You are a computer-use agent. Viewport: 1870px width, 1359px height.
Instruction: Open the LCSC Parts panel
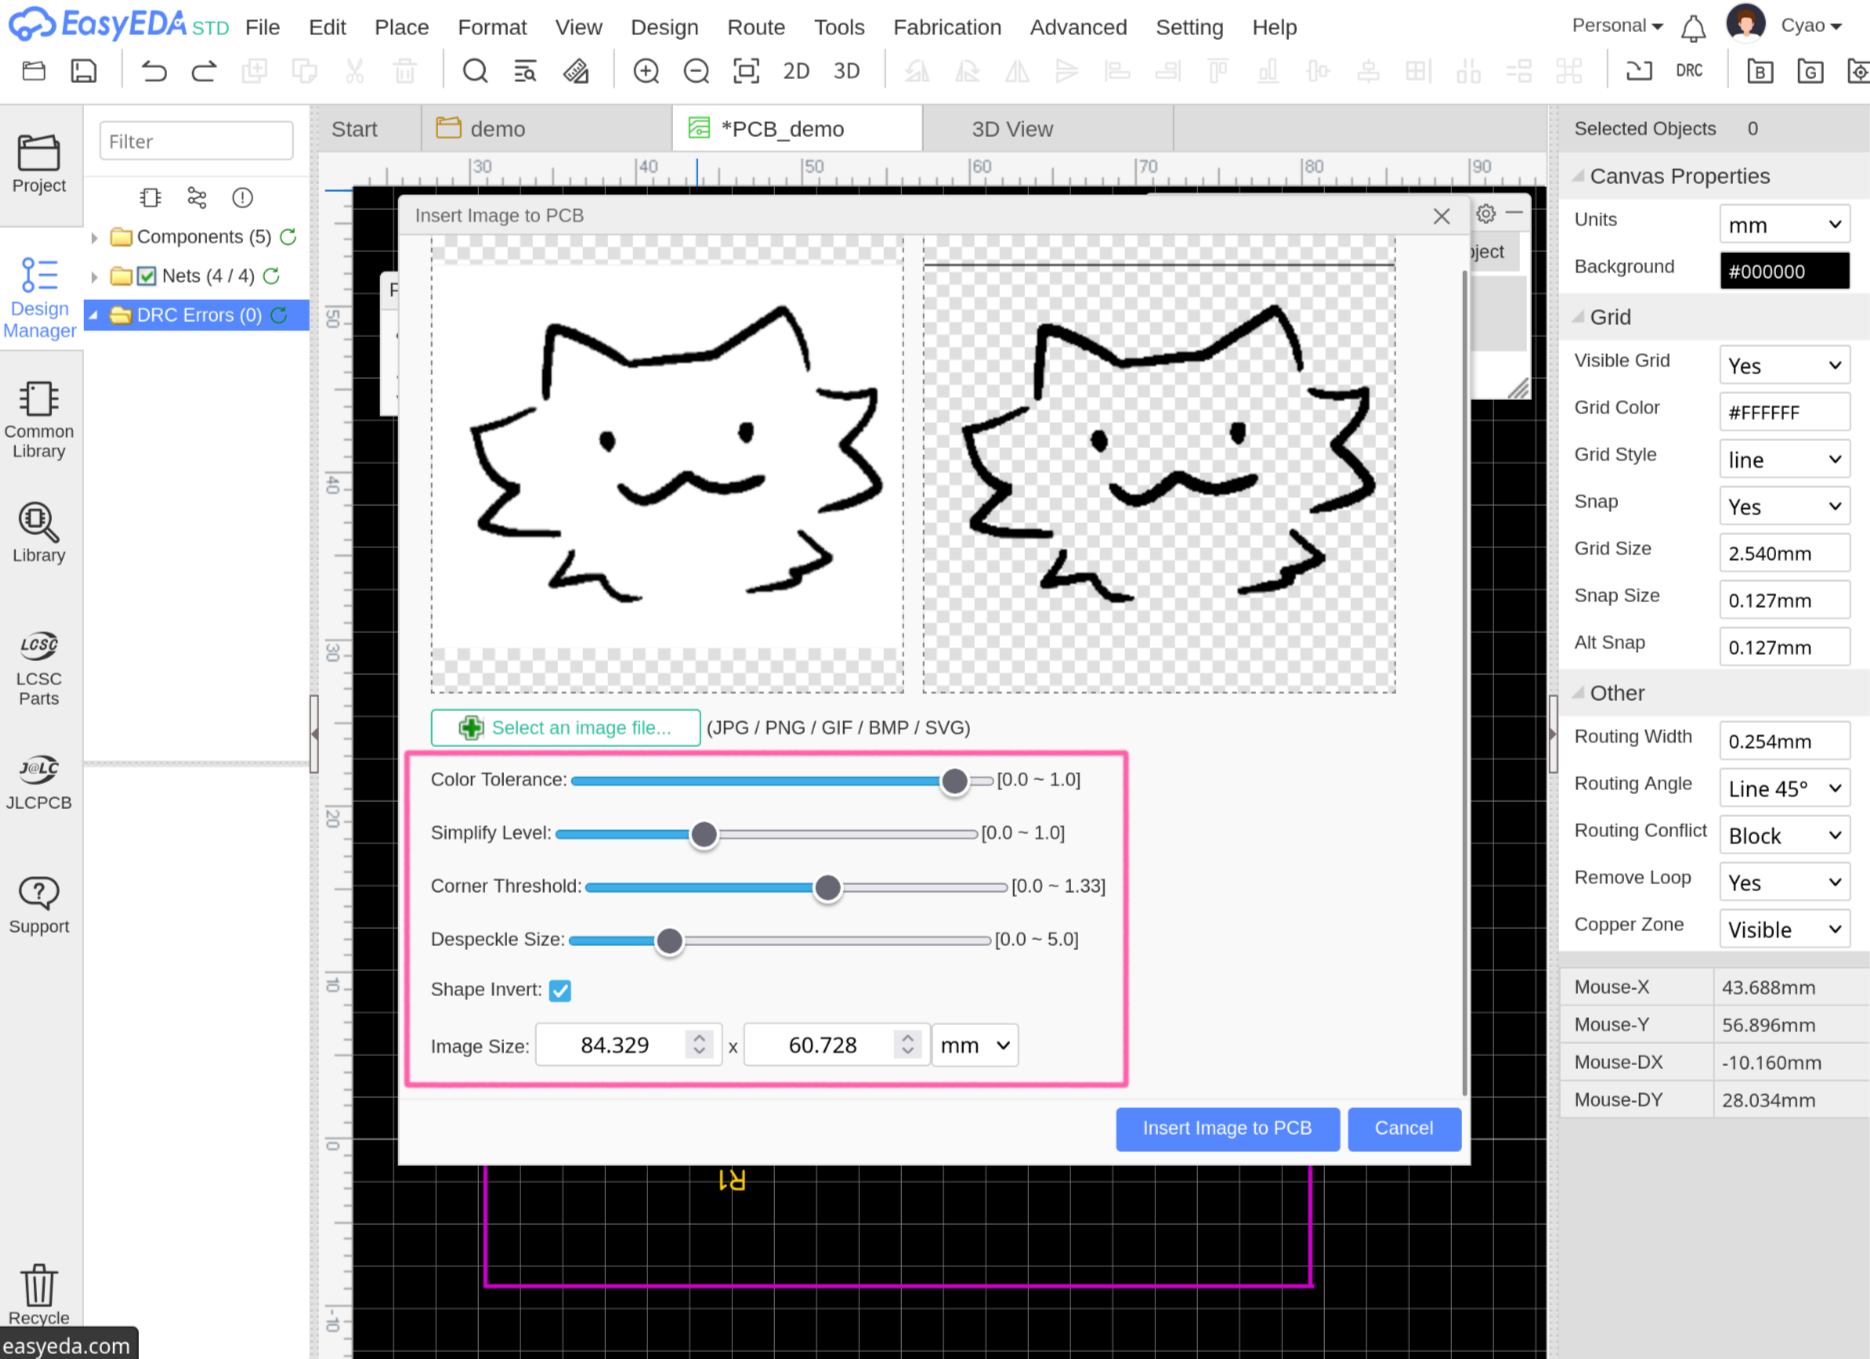[x=39, y=668]
